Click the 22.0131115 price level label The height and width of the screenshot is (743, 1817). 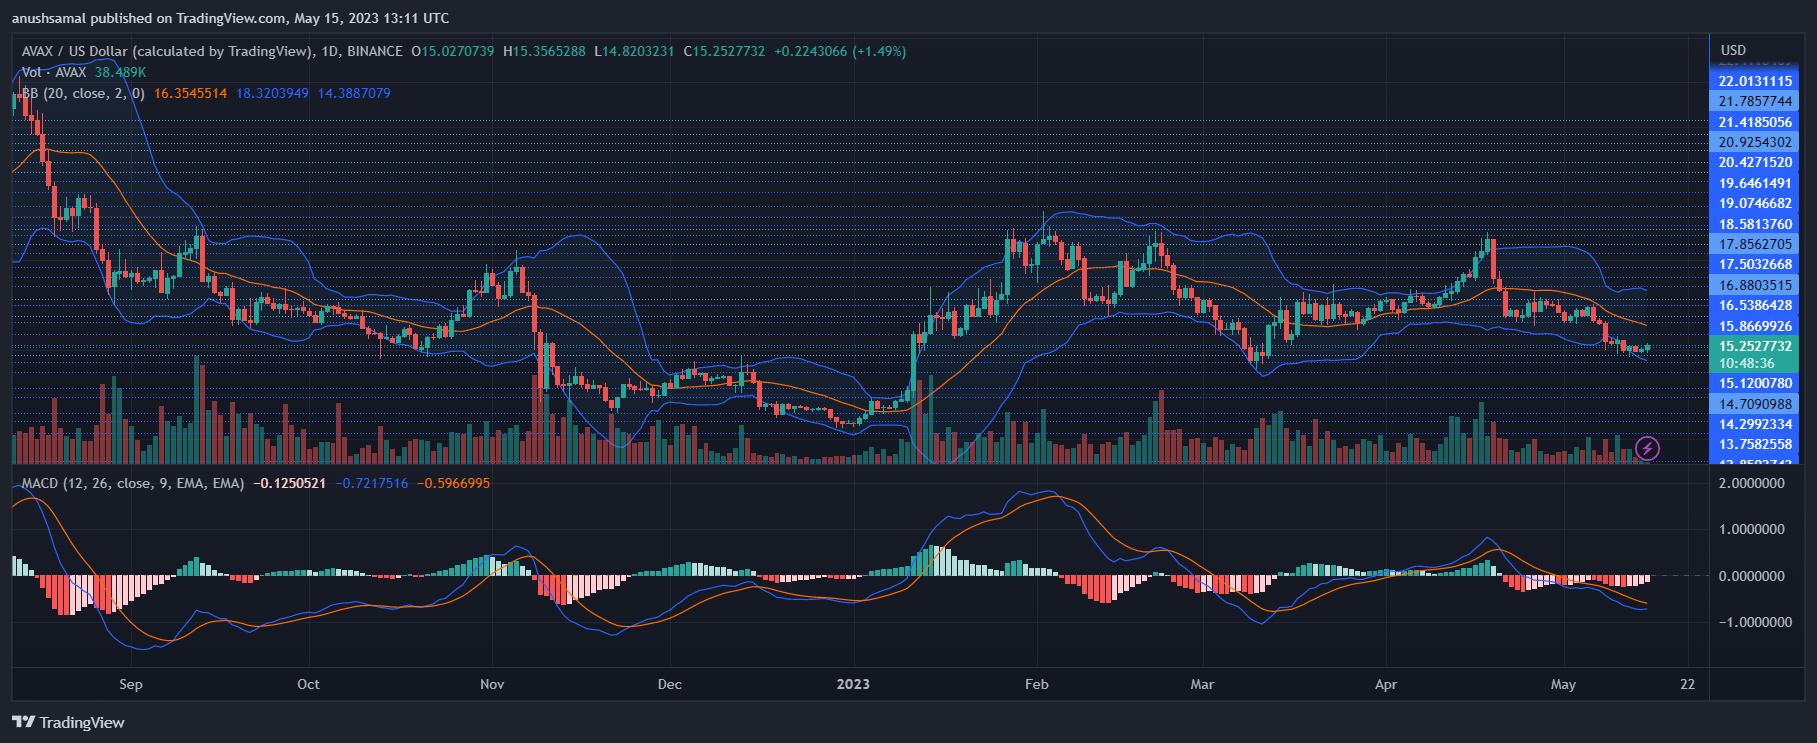(x=1755, y=81)
